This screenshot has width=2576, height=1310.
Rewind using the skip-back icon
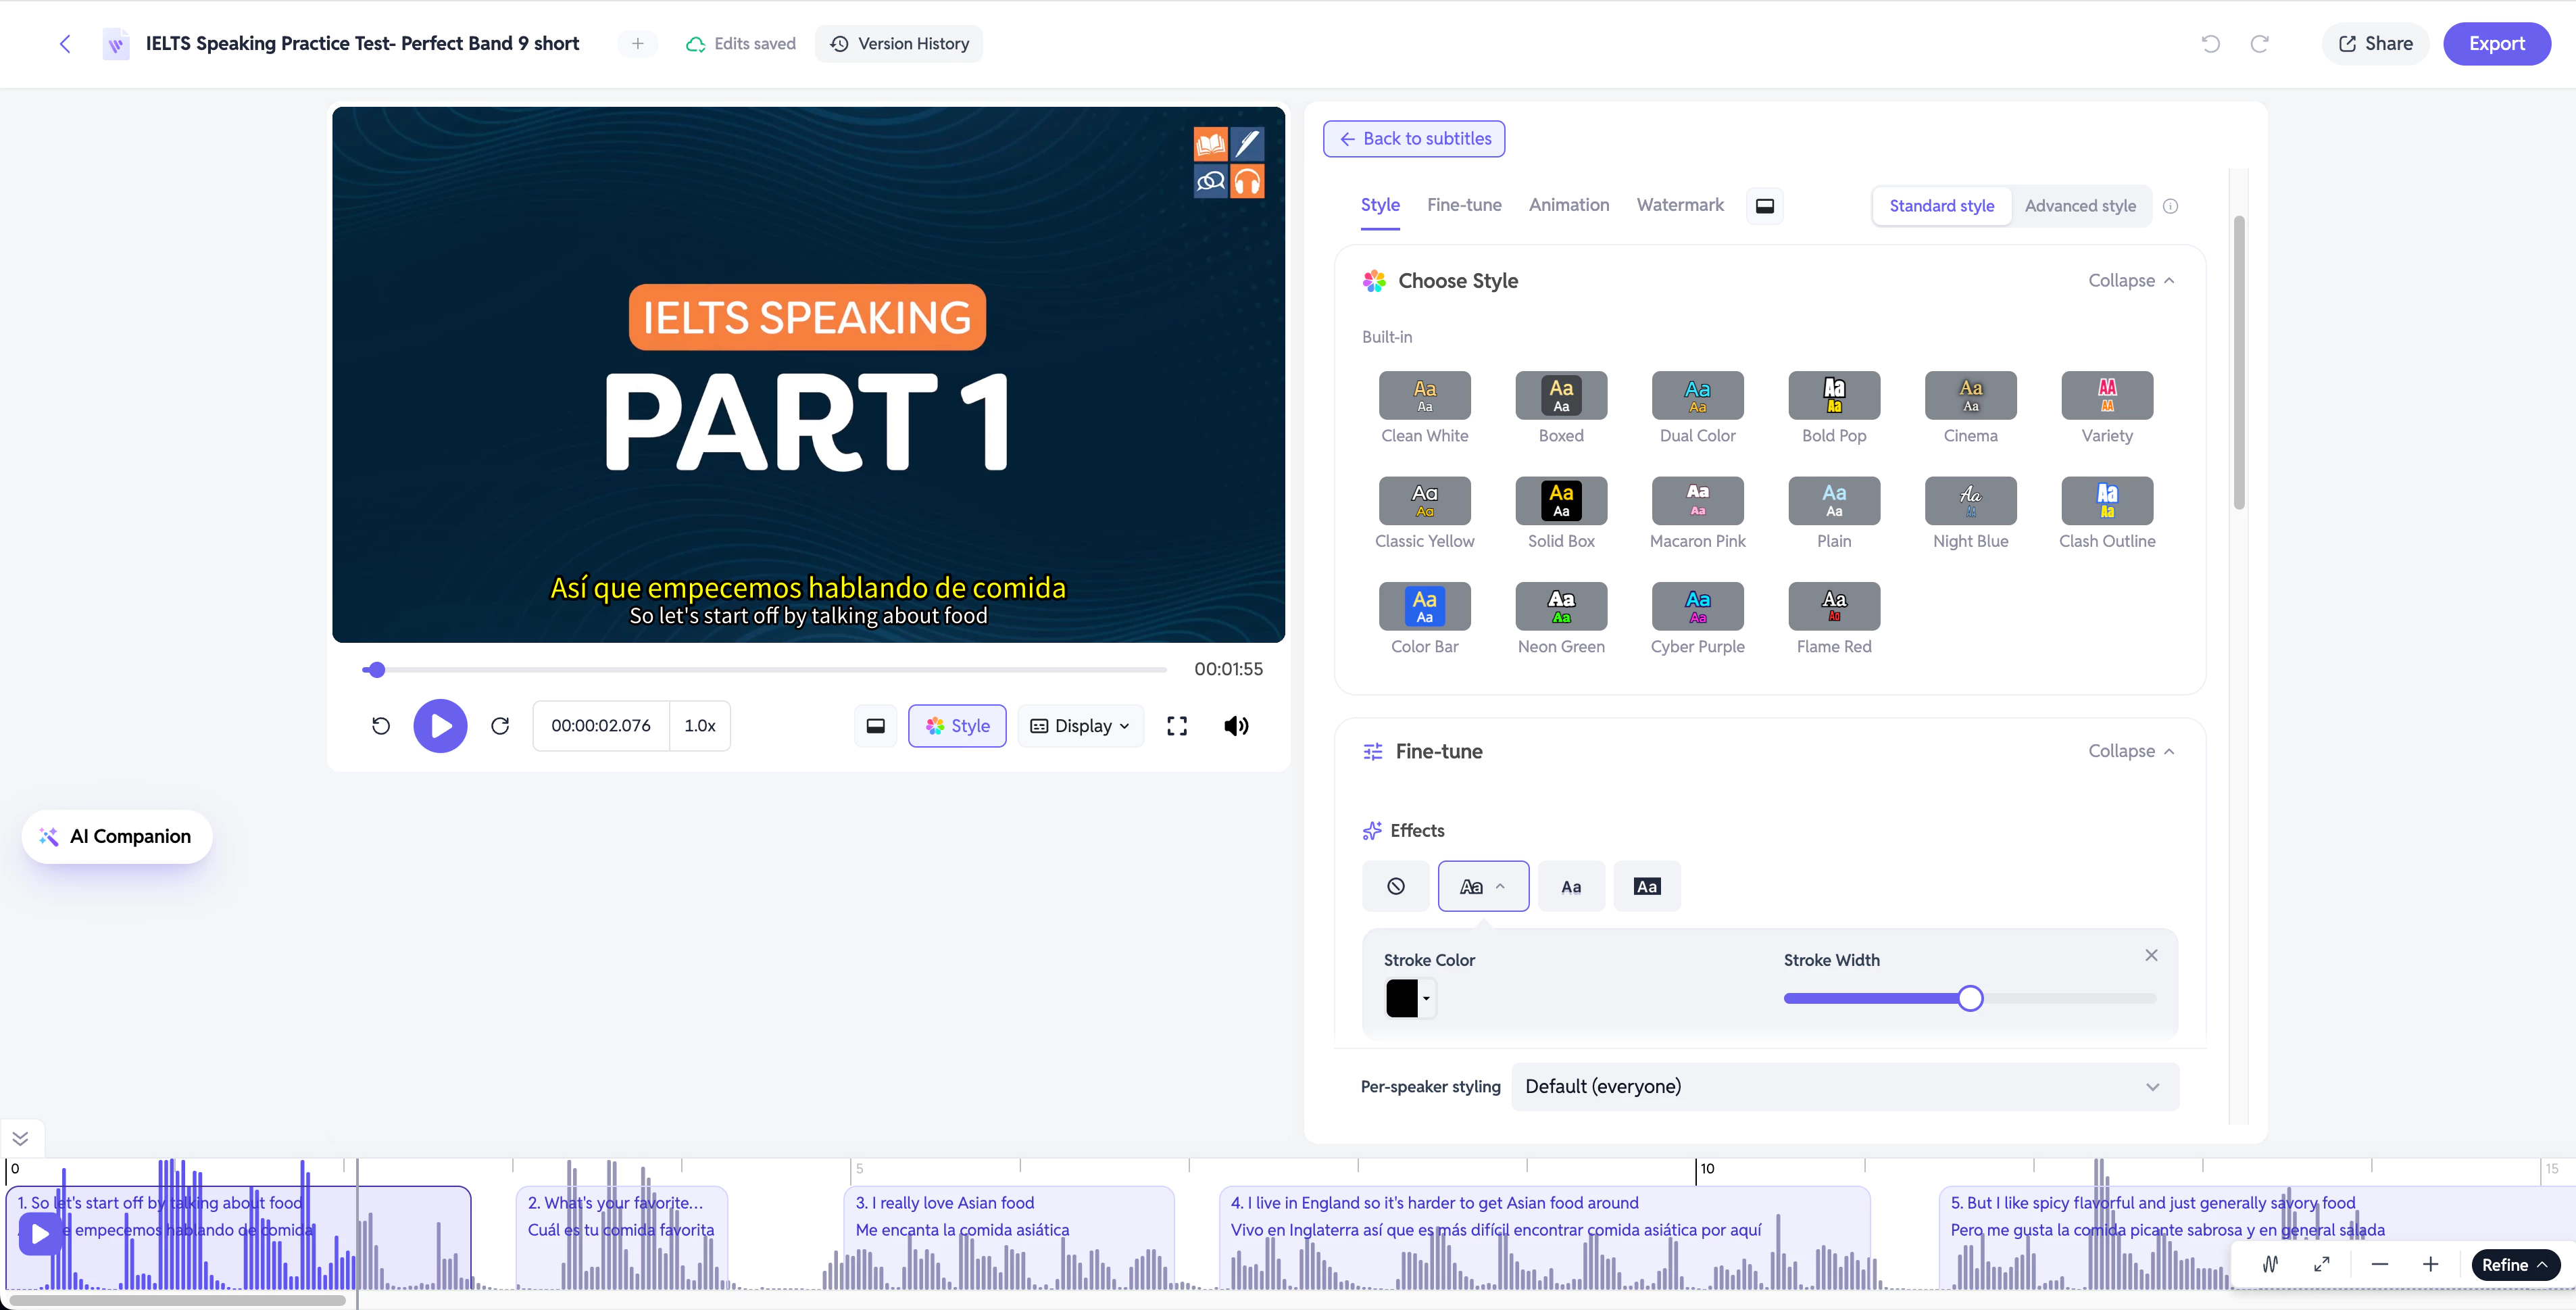point(381,726)
